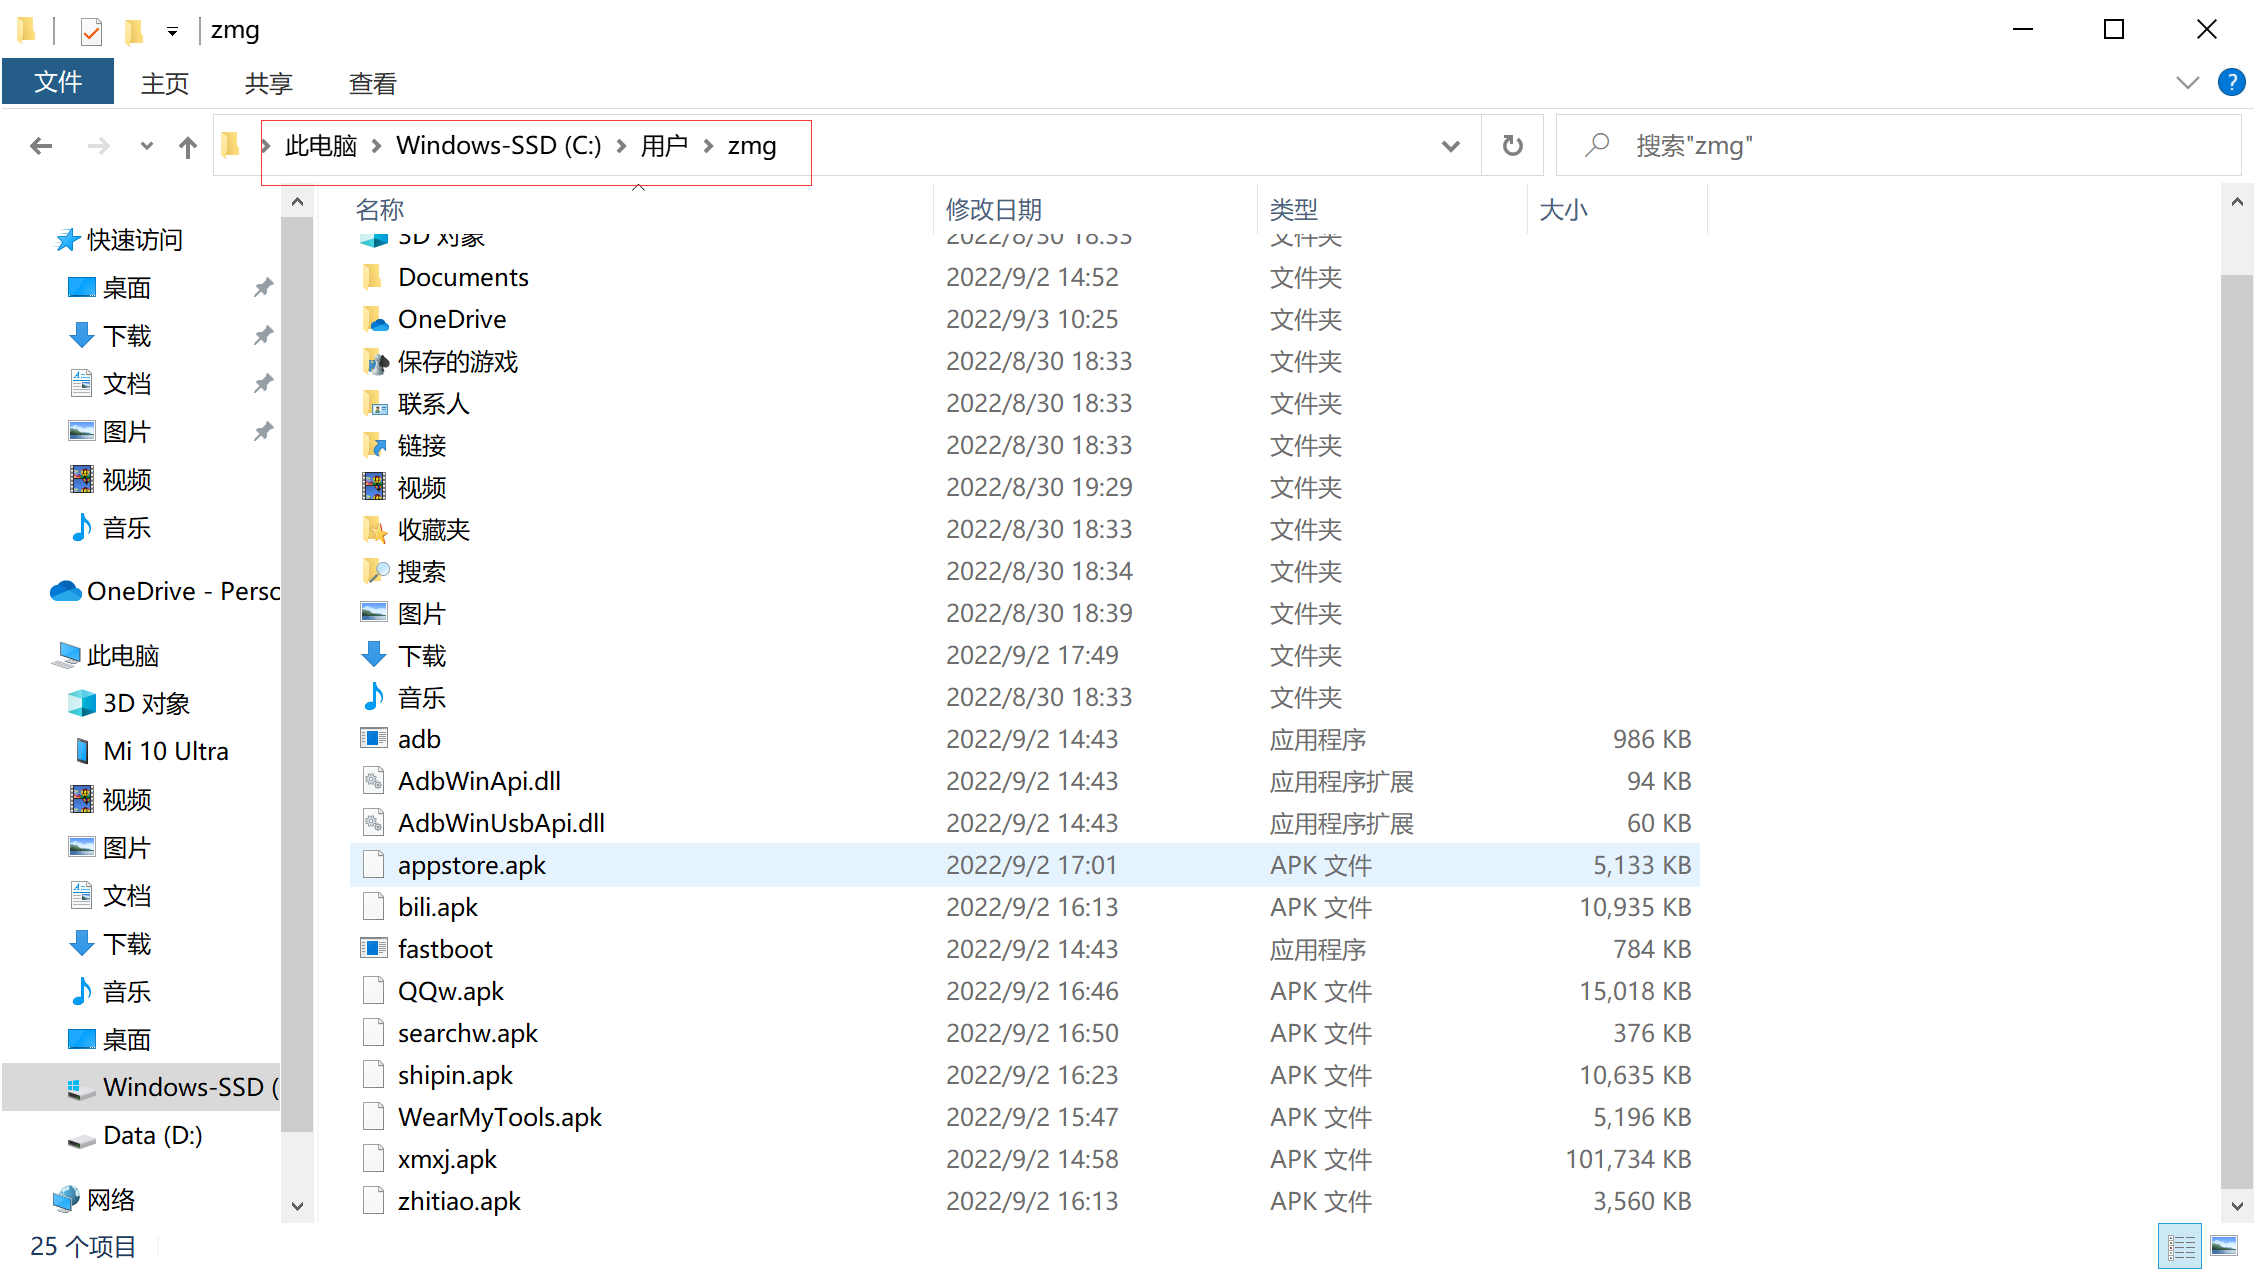Click file list scrollbar down arrow
The image size is (2256, 1271).
coord(2237,1206)
